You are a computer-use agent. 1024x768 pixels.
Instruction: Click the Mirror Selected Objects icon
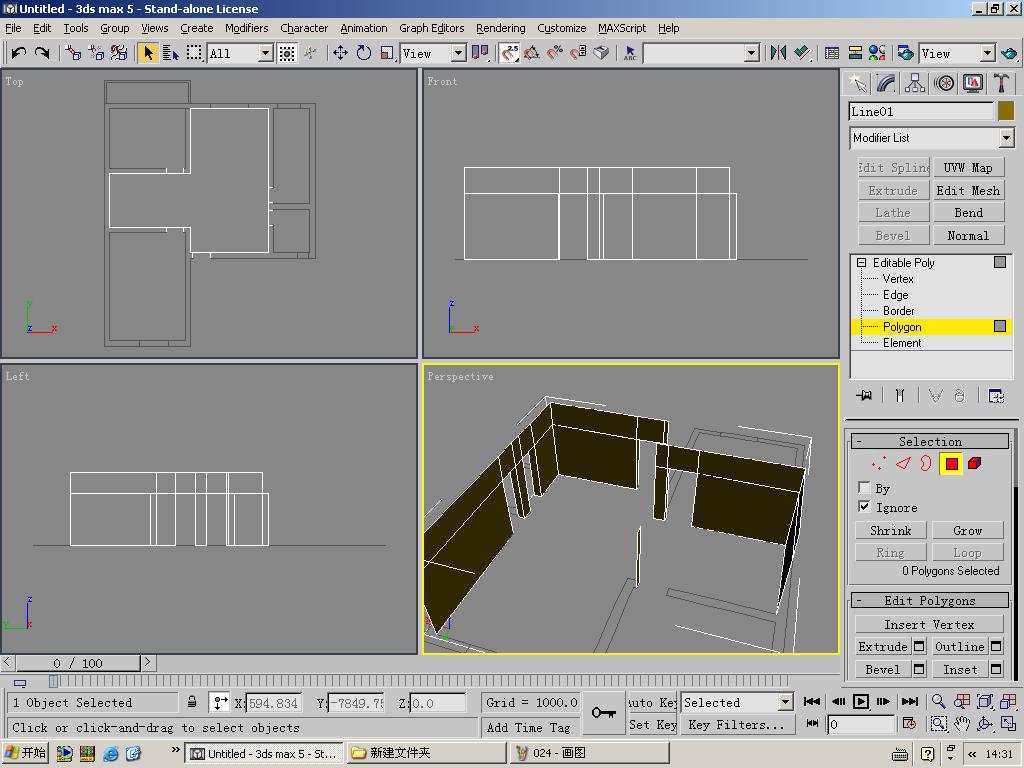pos(778,53)
